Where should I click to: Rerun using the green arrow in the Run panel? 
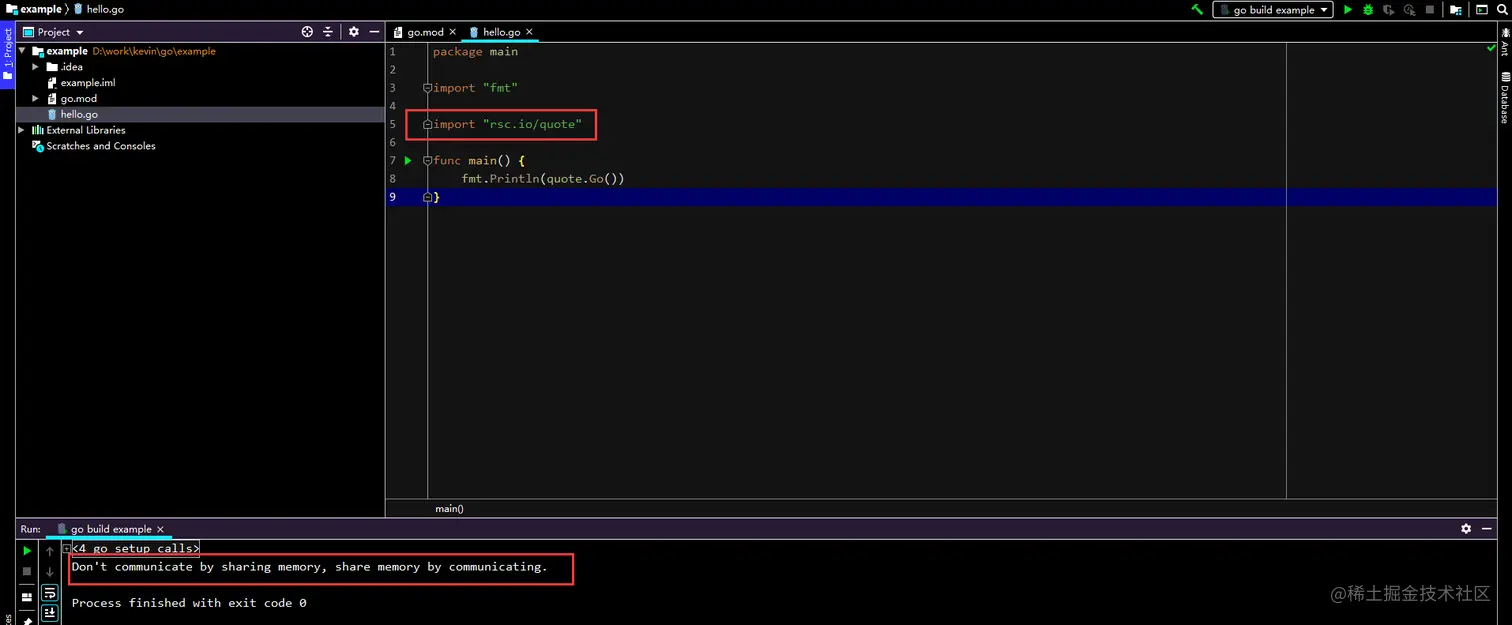tap(27, 551)
